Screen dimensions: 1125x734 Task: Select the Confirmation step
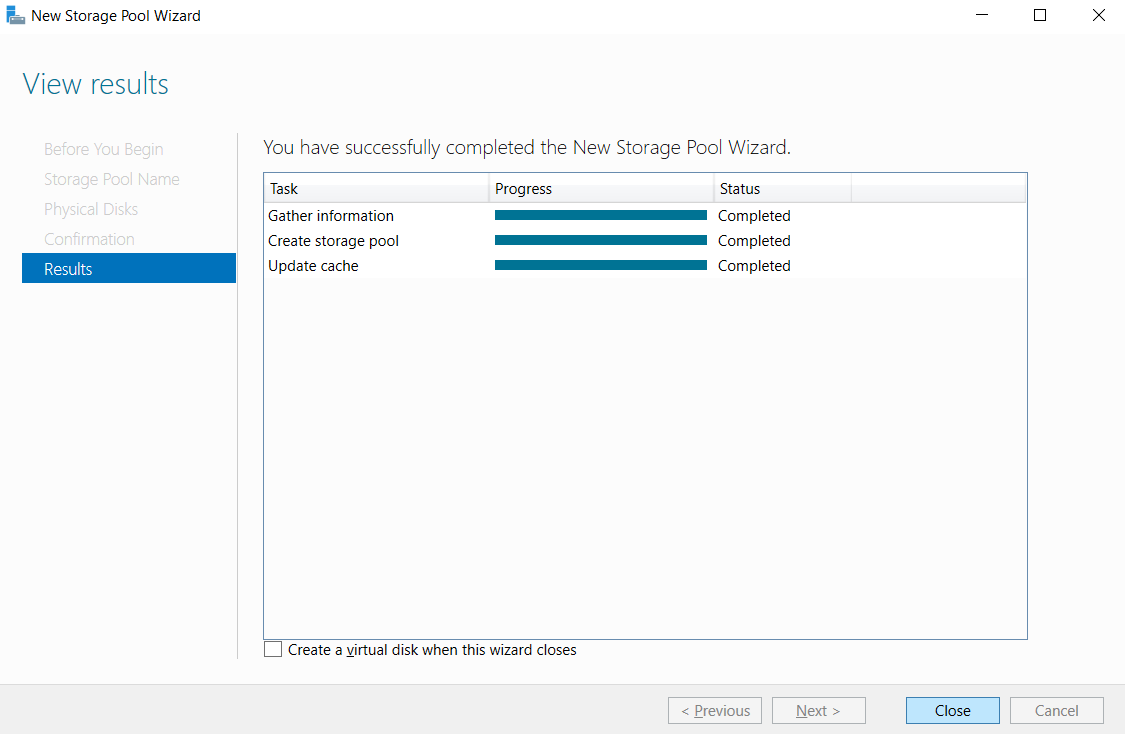[x=90, y=240]
